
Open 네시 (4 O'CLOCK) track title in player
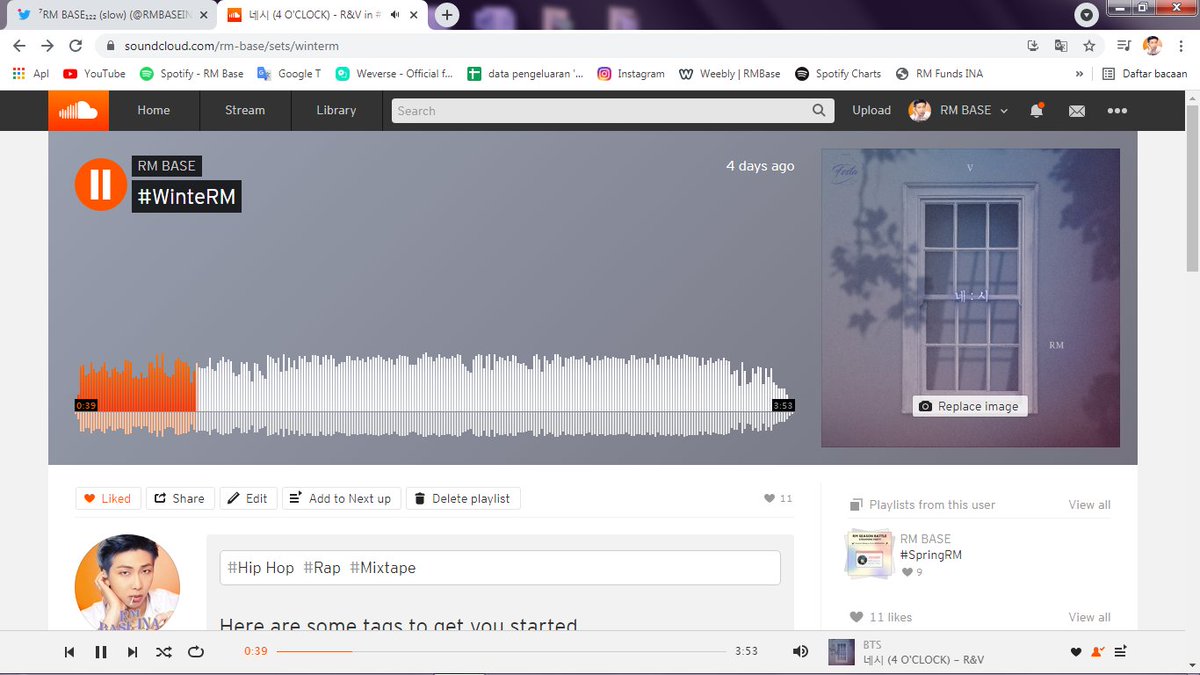925,660
